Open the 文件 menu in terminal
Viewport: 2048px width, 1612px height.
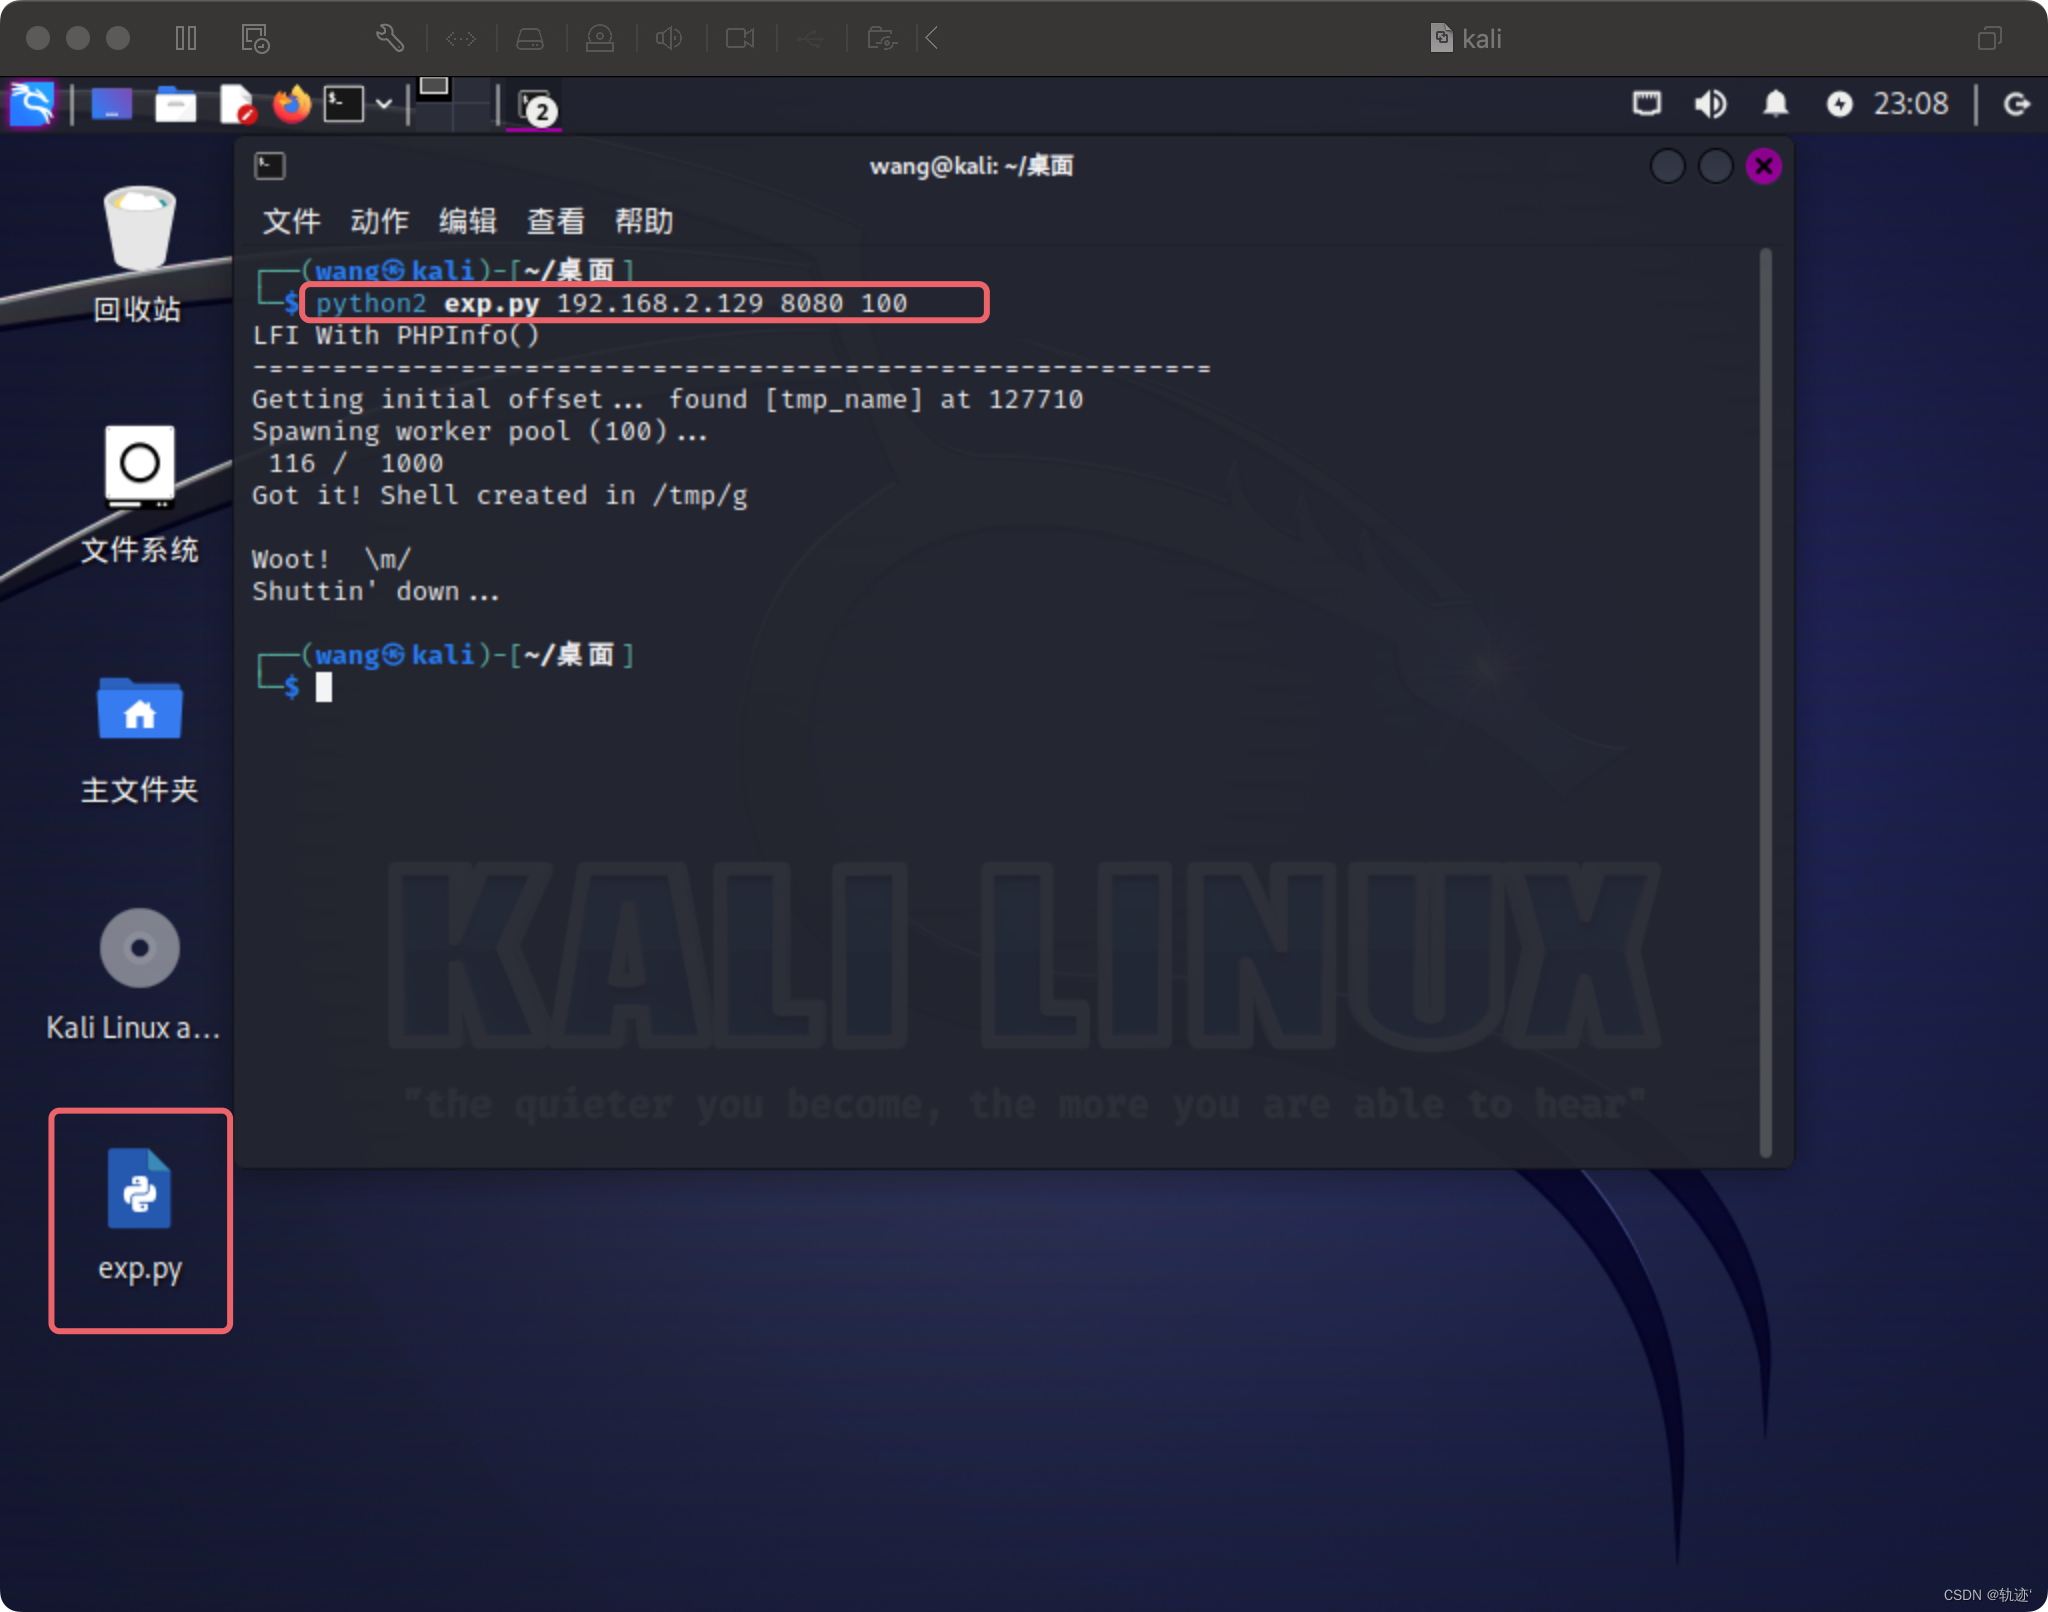pyautogui.click(x=291, y=221)
